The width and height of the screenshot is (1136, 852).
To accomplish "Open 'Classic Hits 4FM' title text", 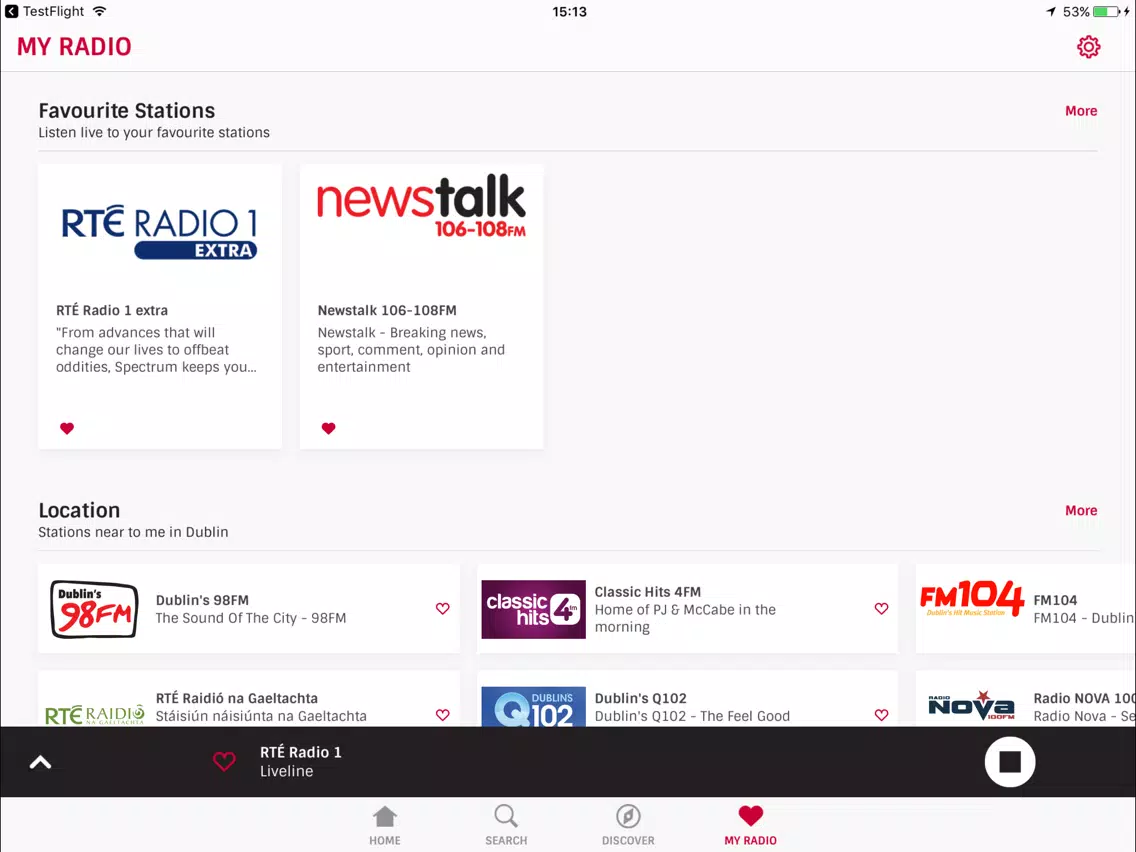I will click(648, 592).
